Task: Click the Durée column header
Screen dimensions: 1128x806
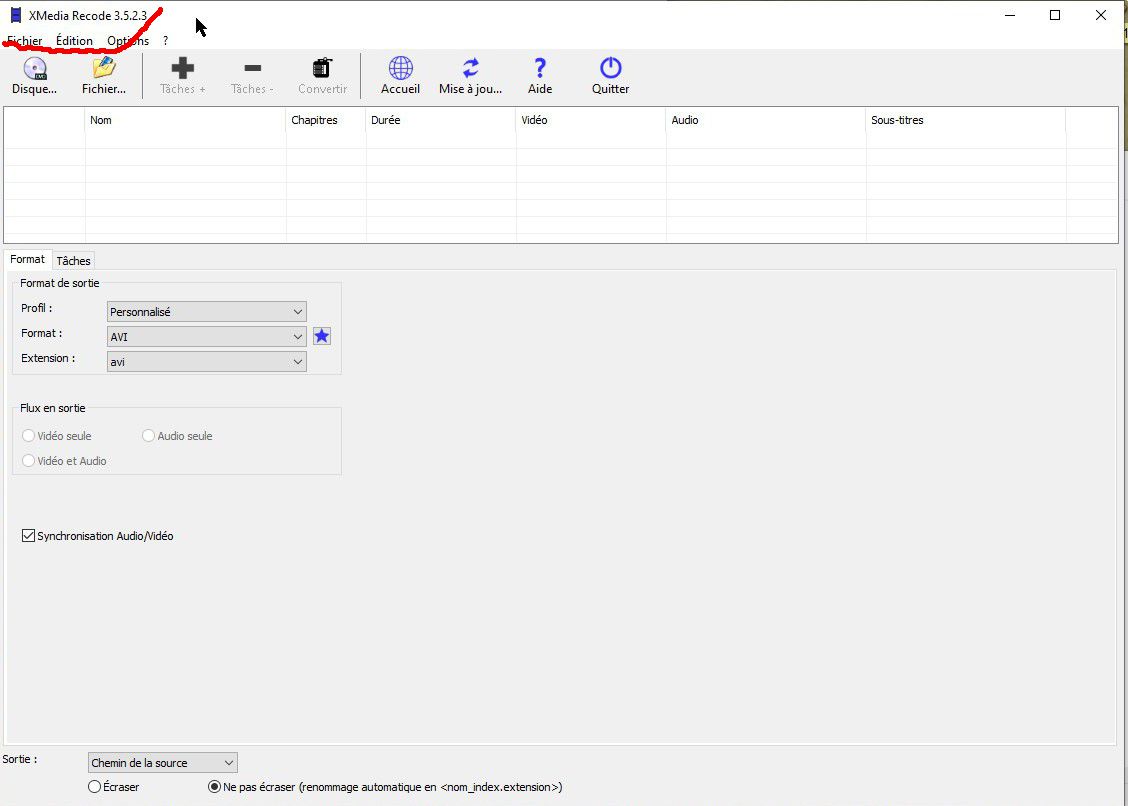Action: [441, 120]
